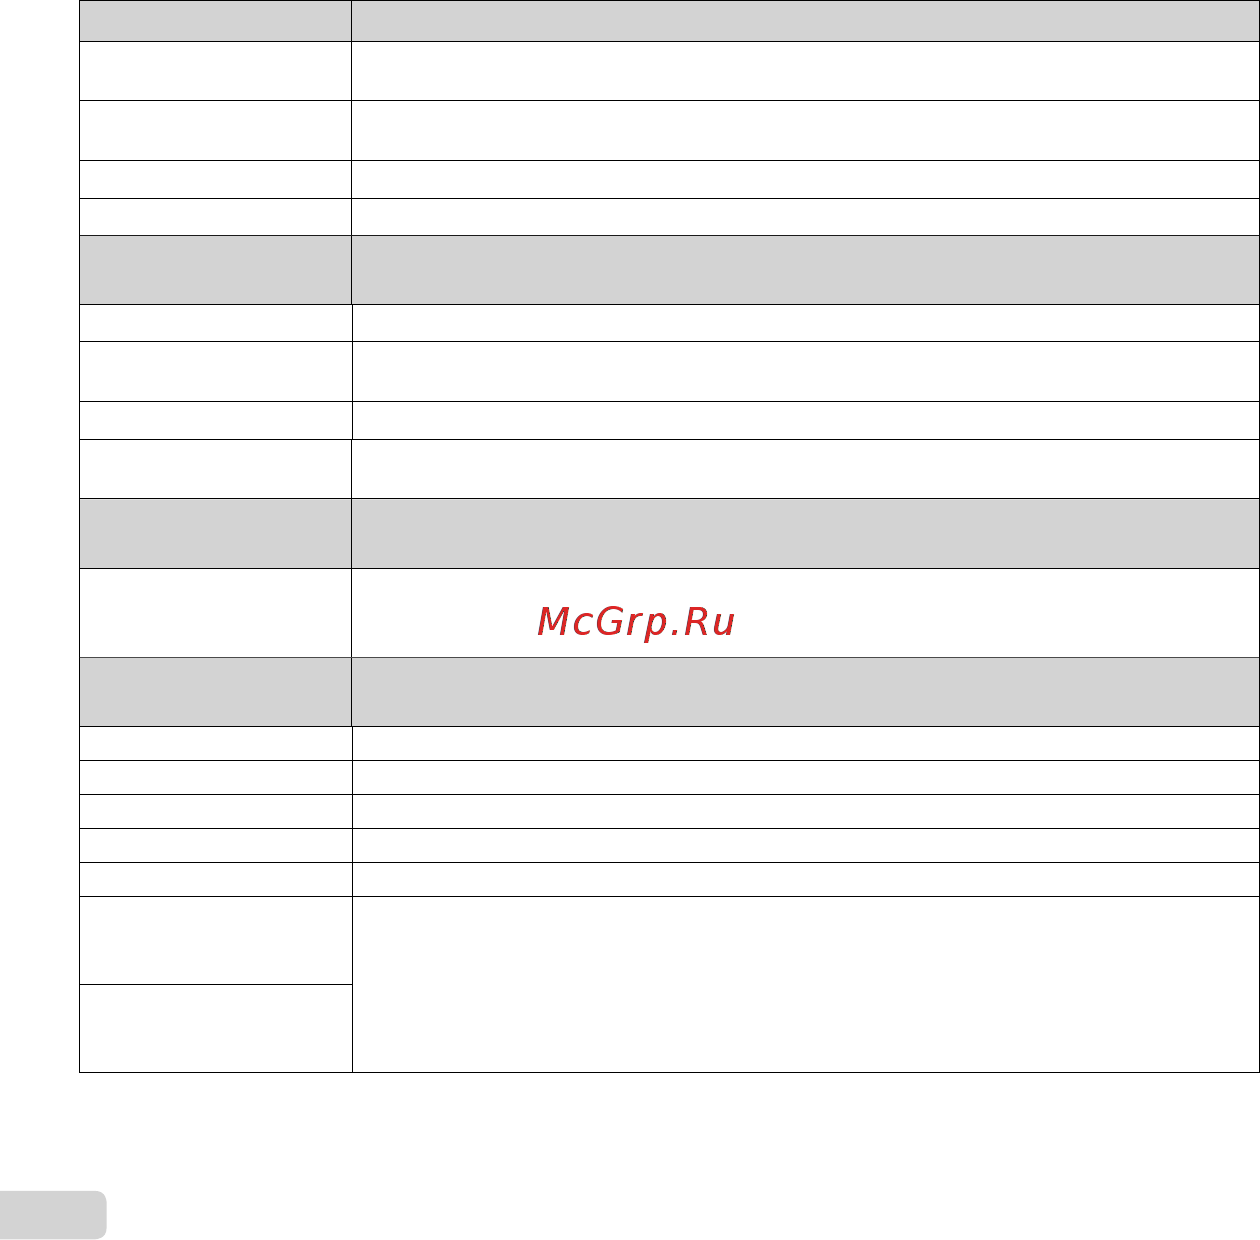The width and height of the screenshot is (1260, 1240).
Task: Click the narrow cell of the third gray band
Action: (215, 533)
